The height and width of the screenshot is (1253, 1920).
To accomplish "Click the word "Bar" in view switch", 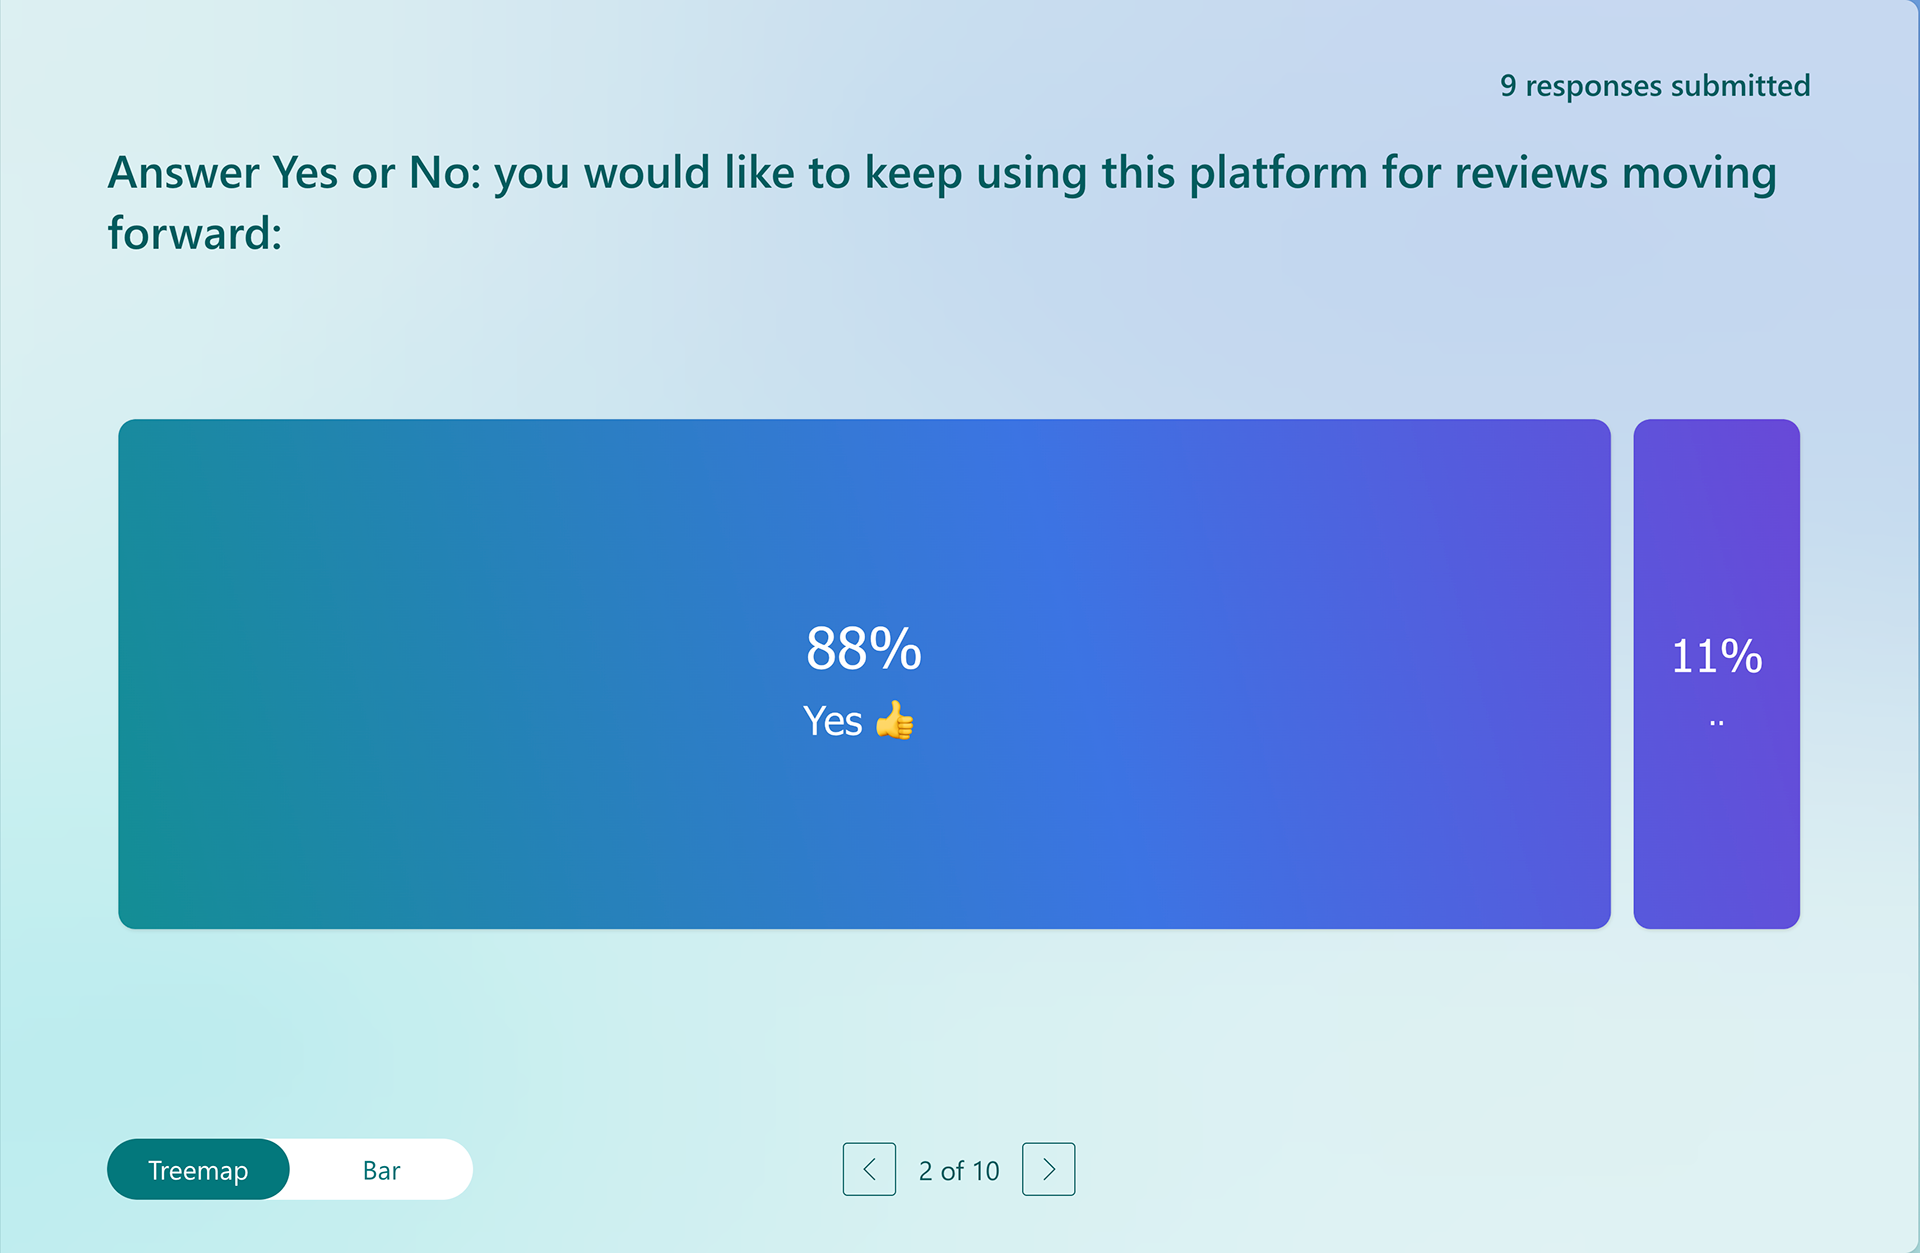I will point(381,1170).
